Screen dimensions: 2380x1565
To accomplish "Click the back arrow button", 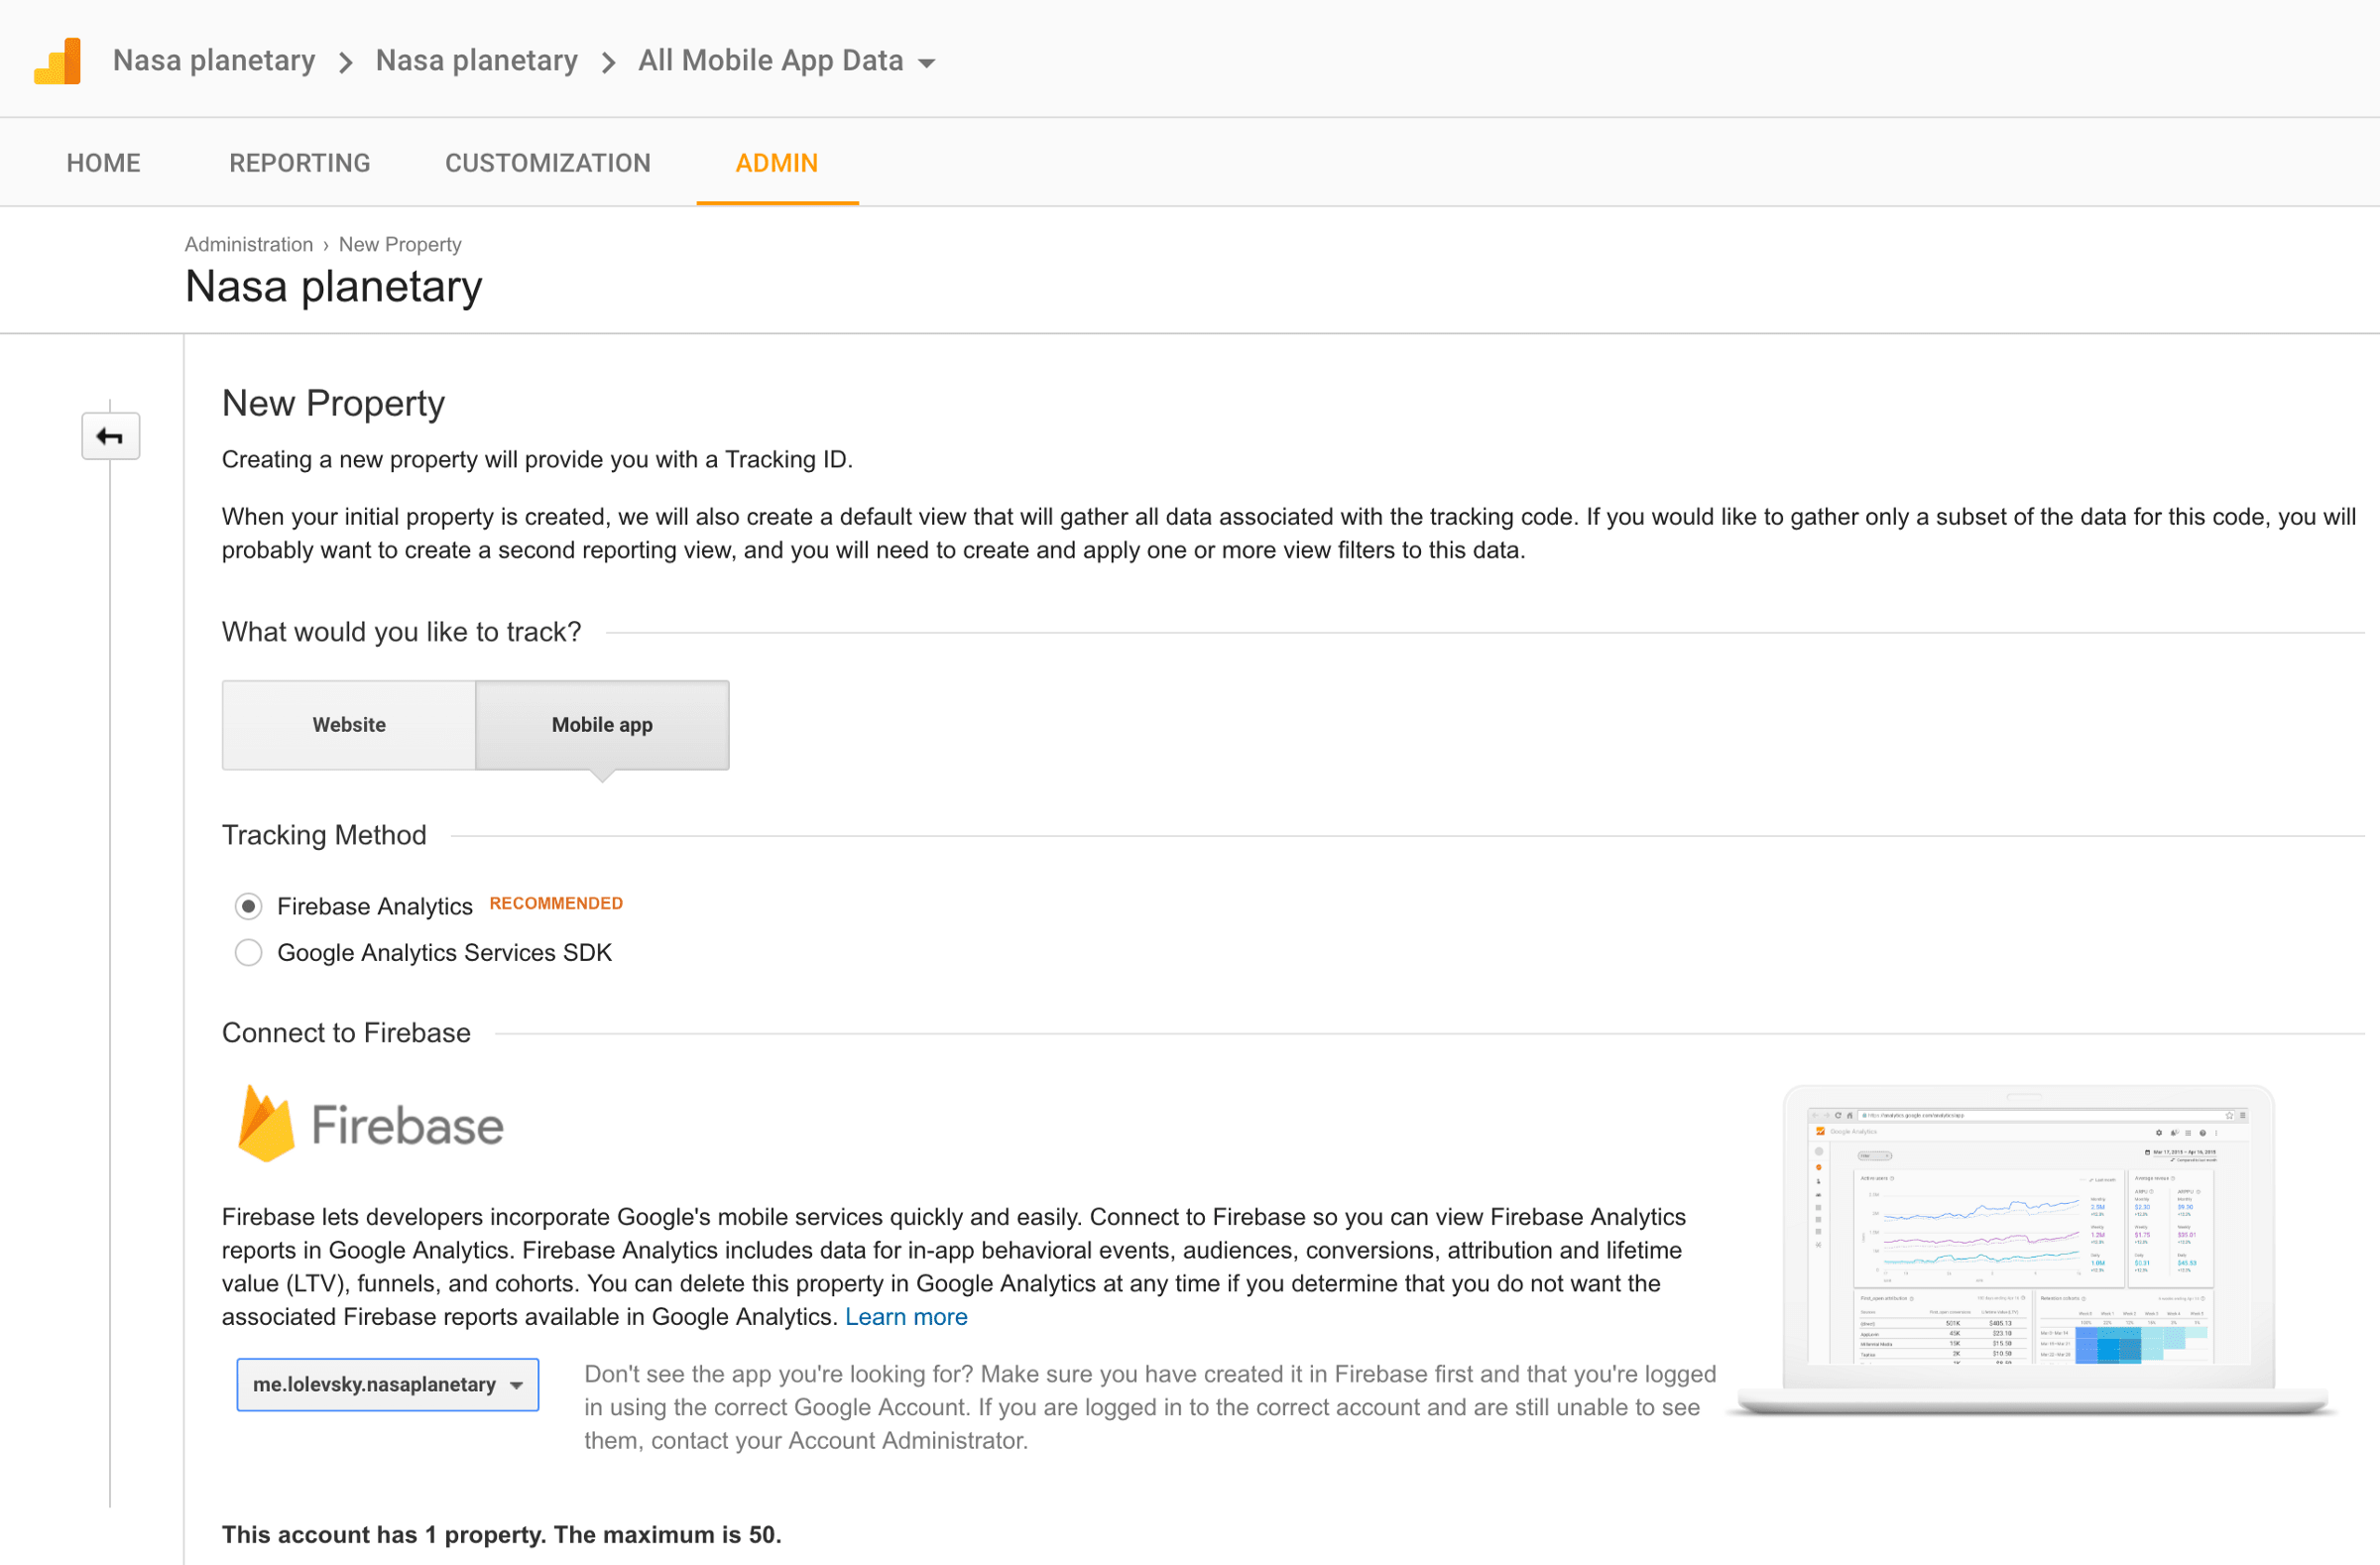I will [110, 436].
